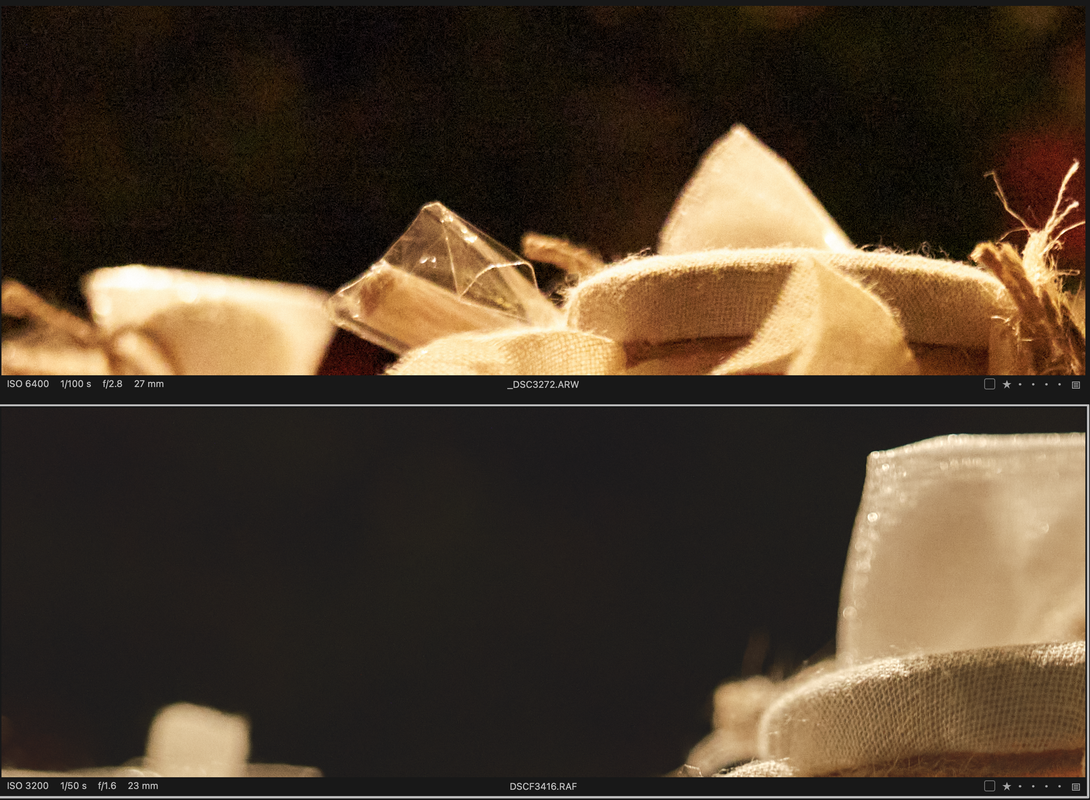The height and width of the screenshot is (800, 1090).
Task: Click the DSCF3416.RAF file name label
Action: [x=543, y=787]
